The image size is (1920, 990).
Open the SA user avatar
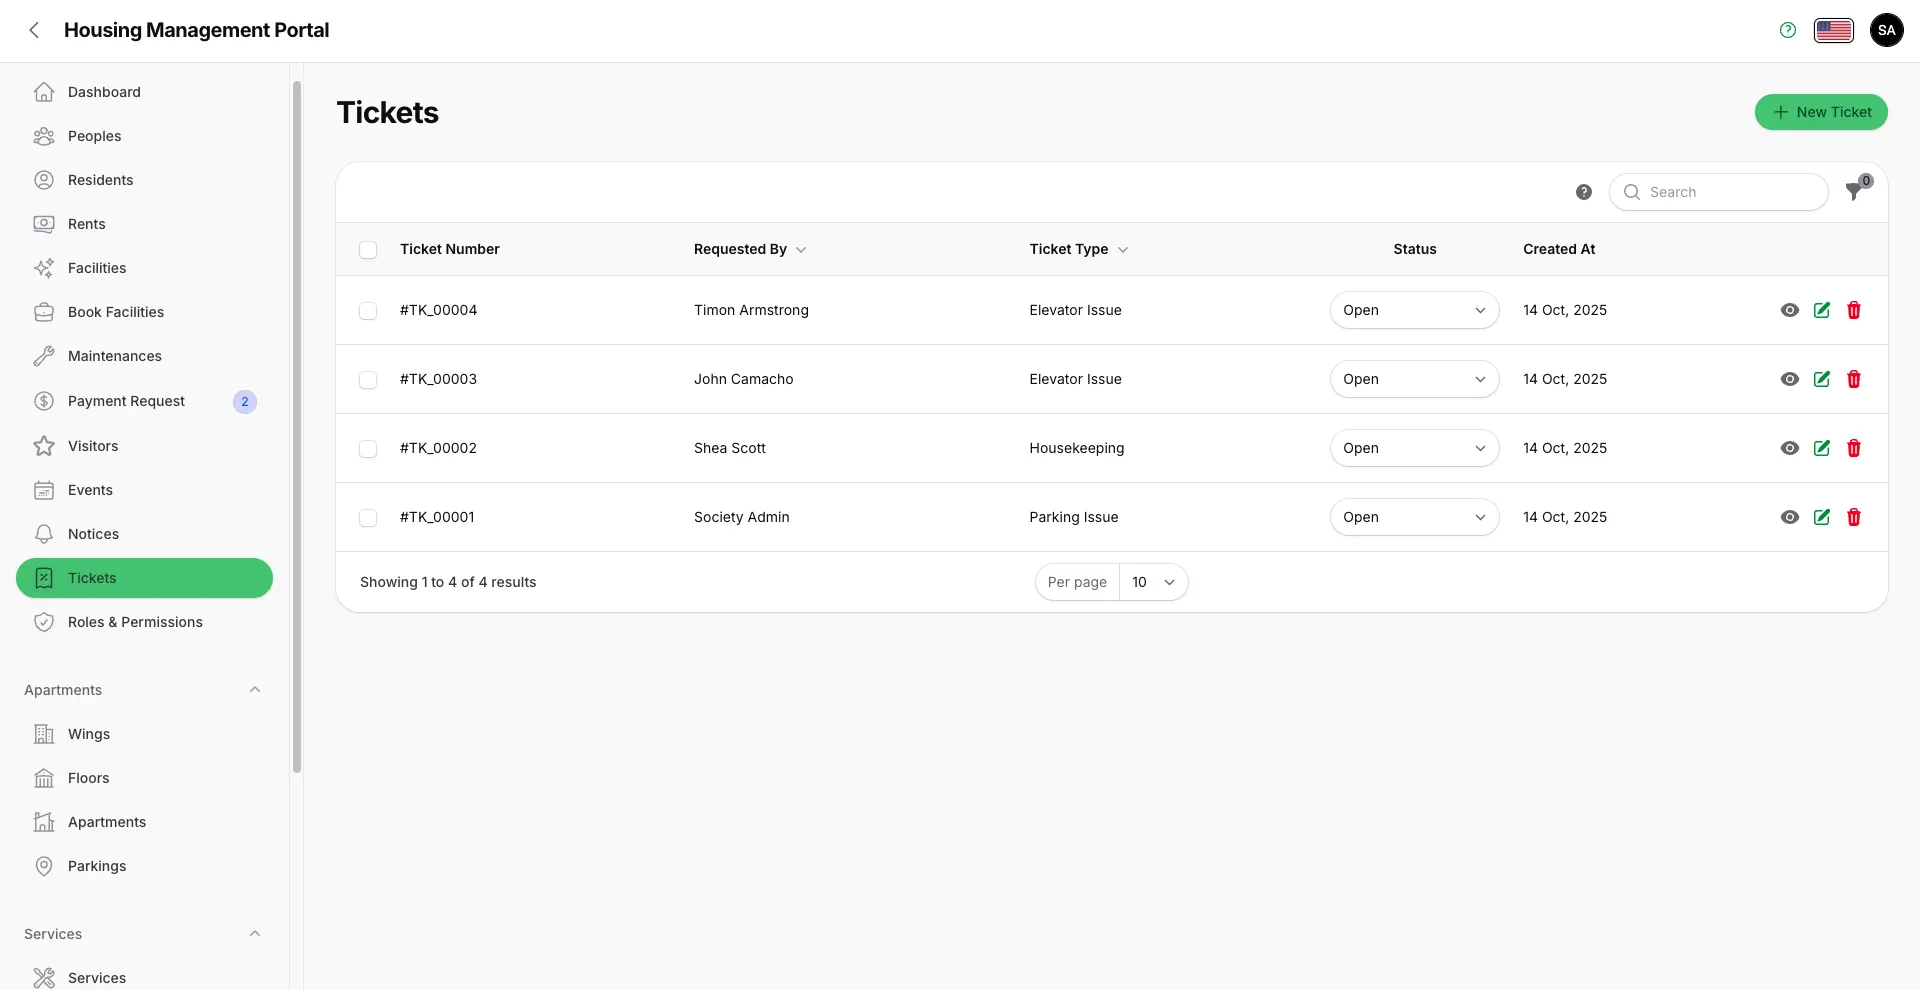pyautogui.click(x=1886, y=31)
